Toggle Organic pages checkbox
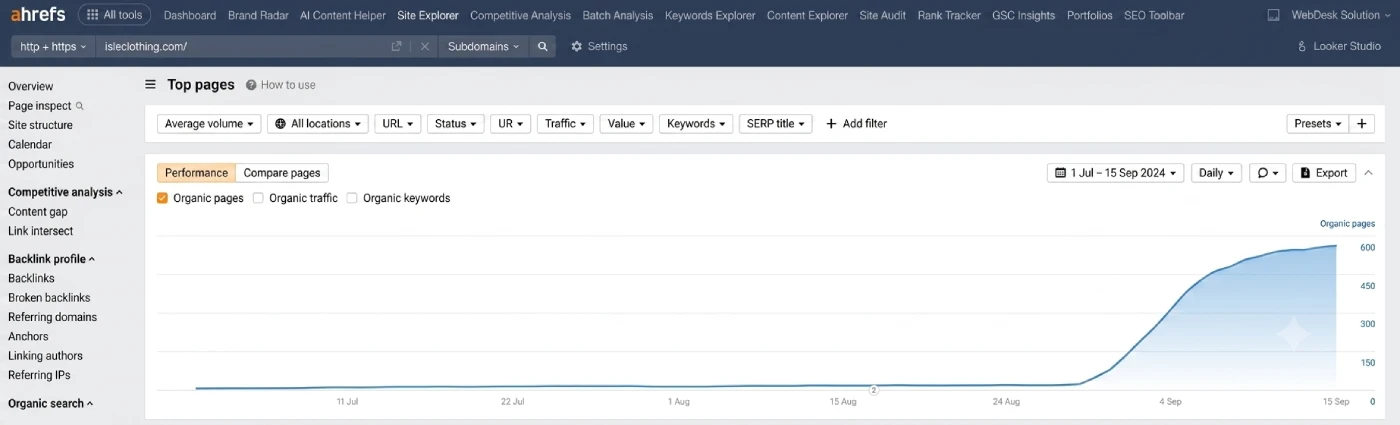 [163, 198]
